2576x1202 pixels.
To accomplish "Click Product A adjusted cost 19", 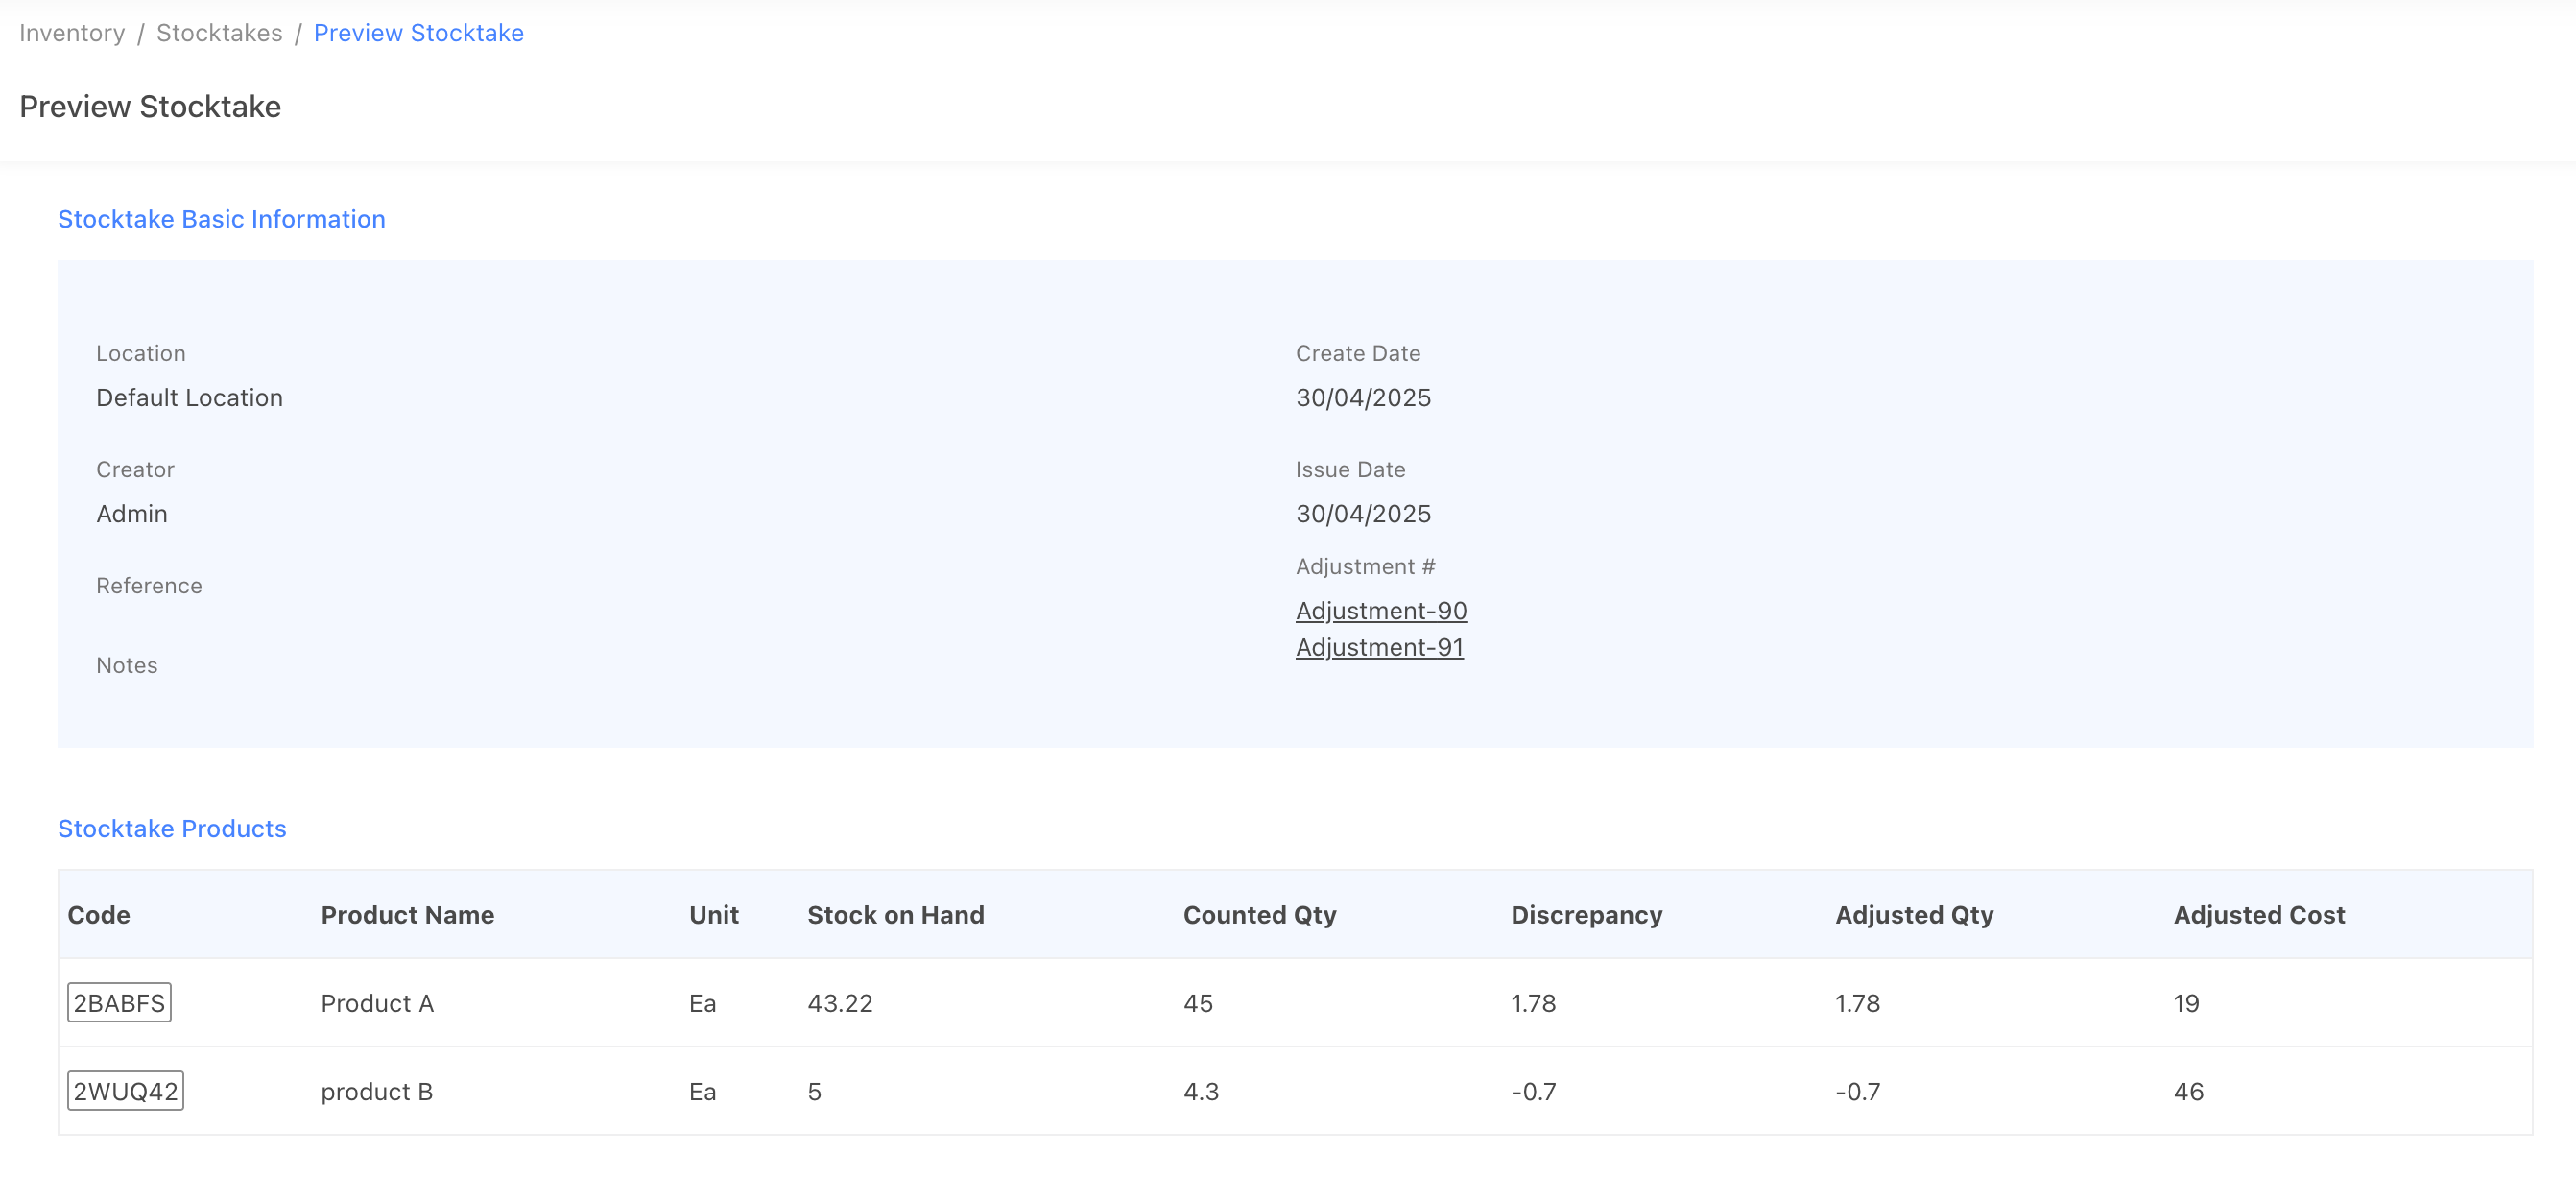I will pos(2185,1003).
